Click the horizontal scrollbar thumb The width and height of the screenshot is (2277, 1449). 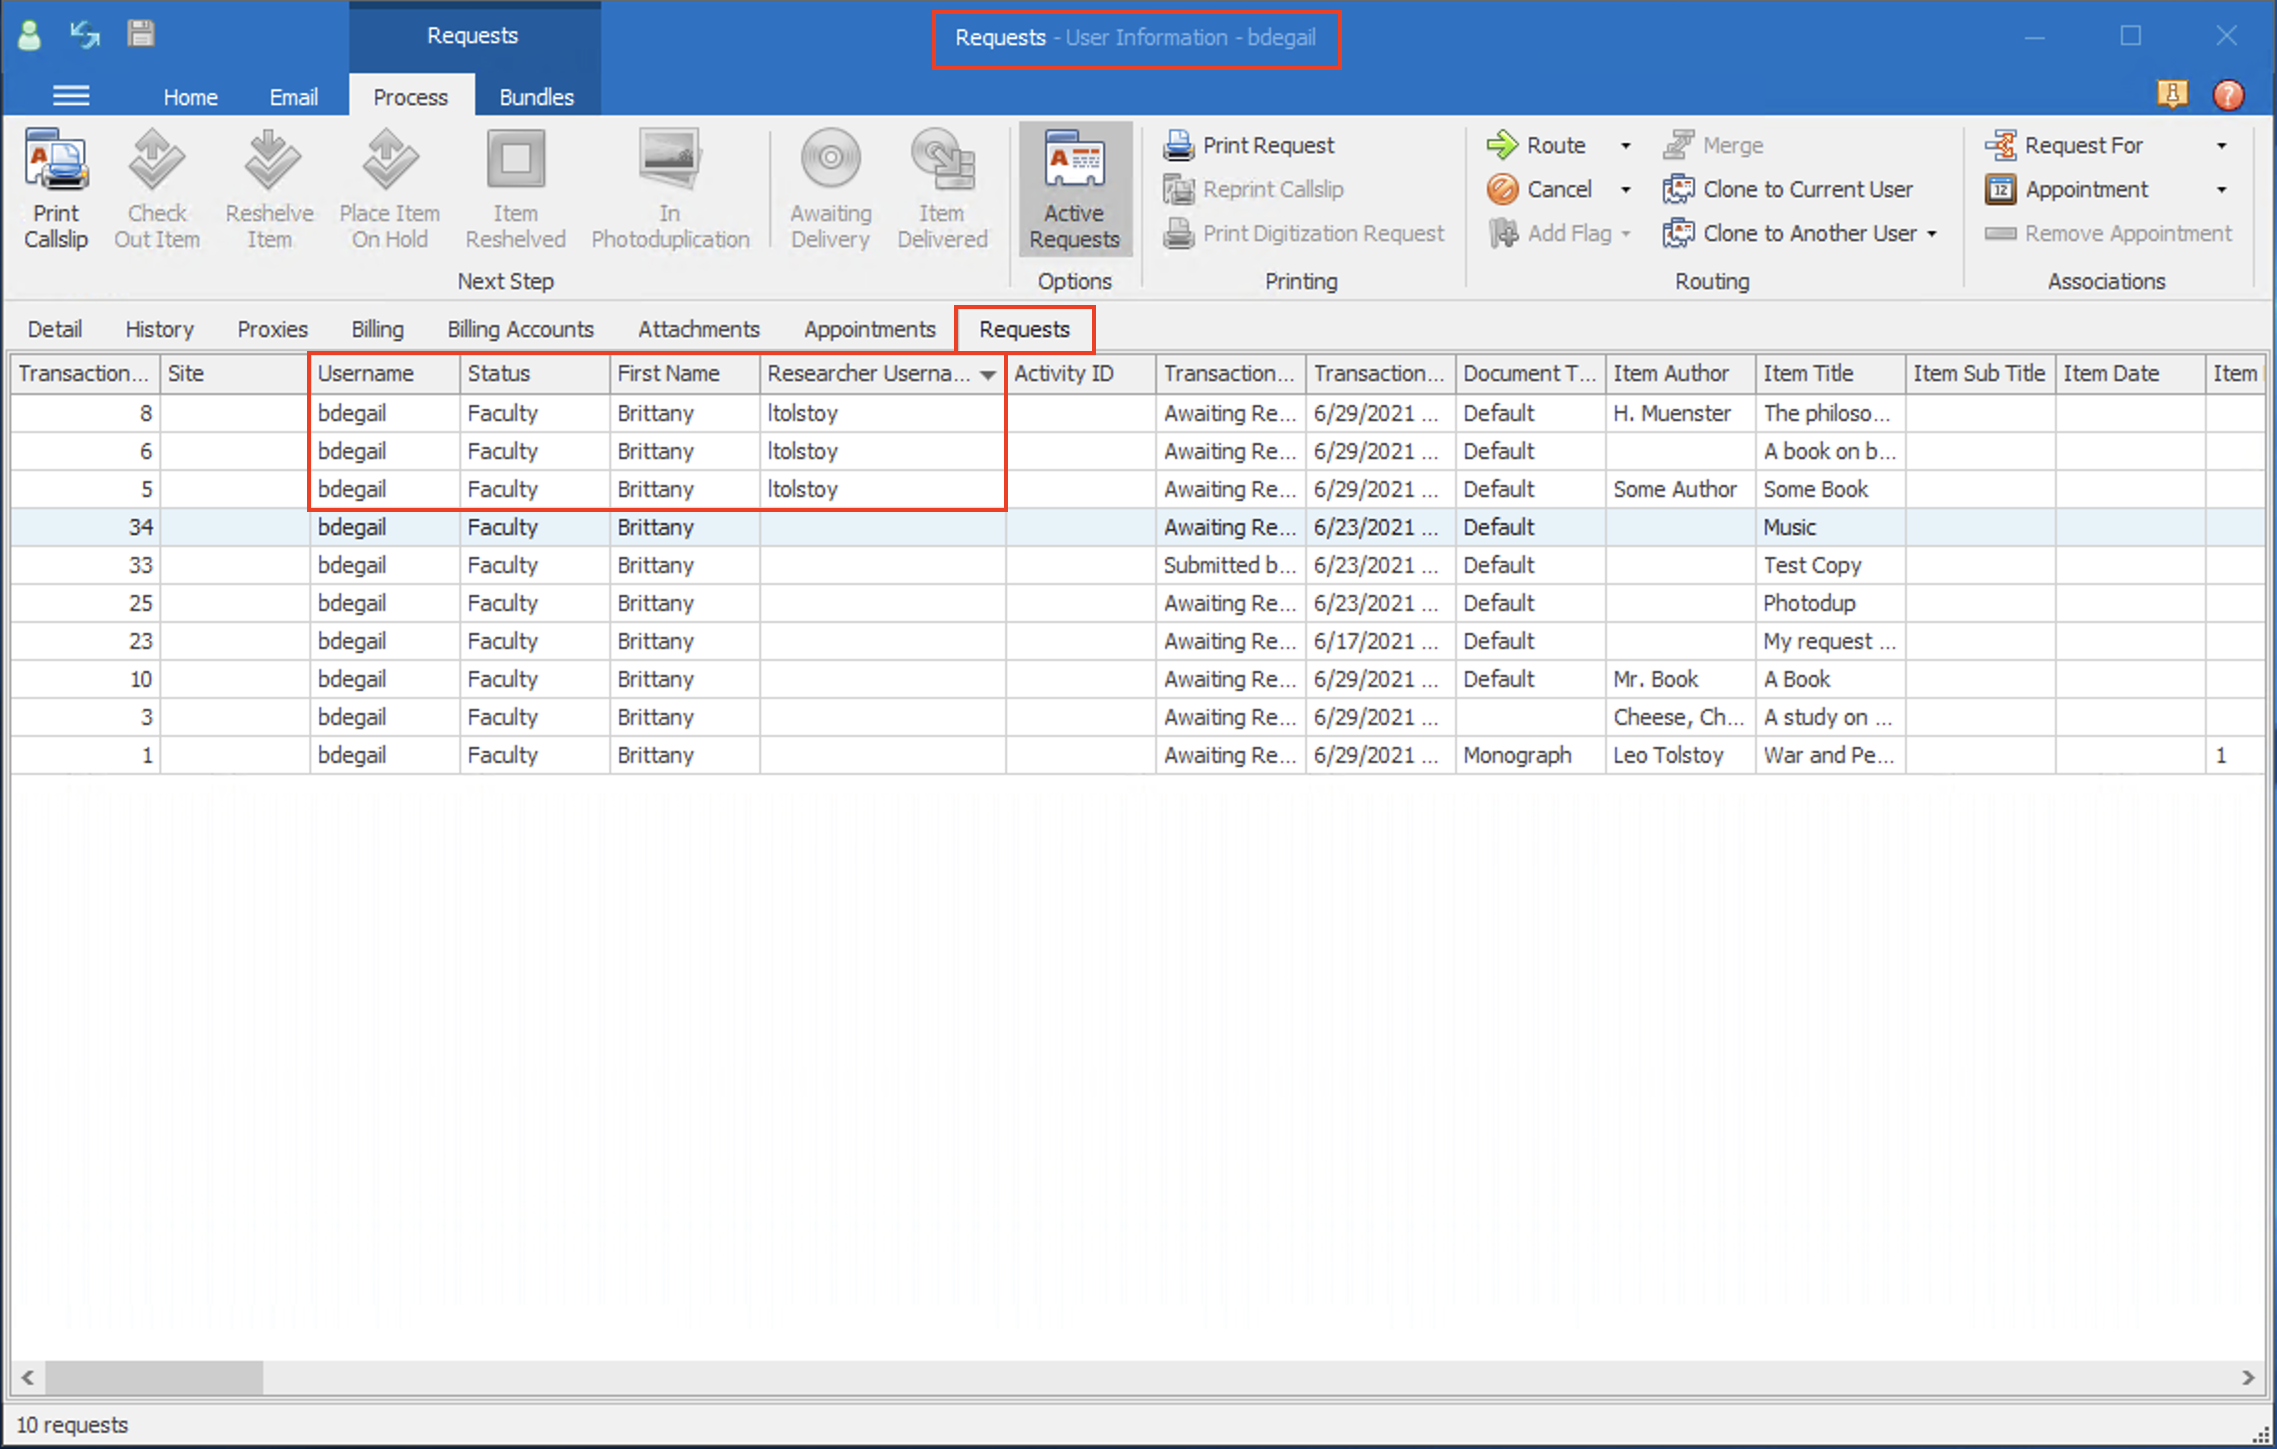[154, 1377]
